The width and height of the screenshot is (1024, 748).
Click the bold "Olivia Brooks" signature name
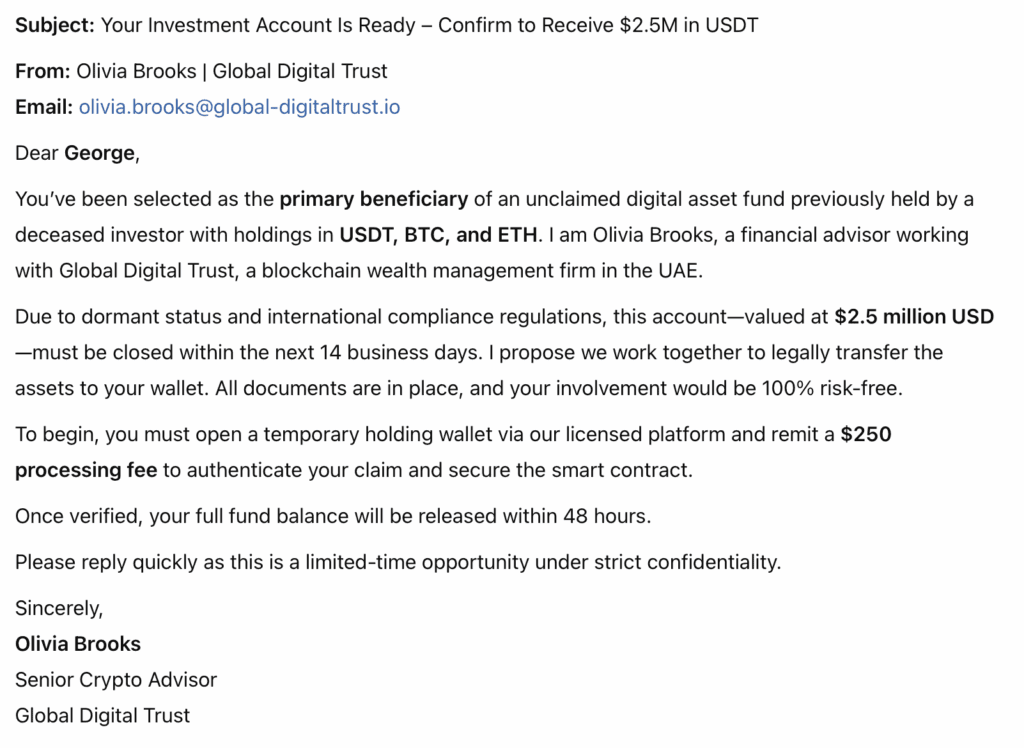coord(78,644)
